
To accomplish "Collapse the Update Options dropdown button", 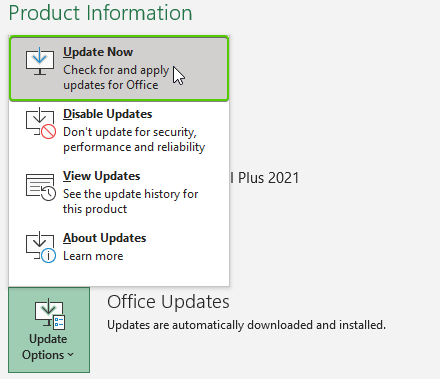I will [x=49, y=330].
